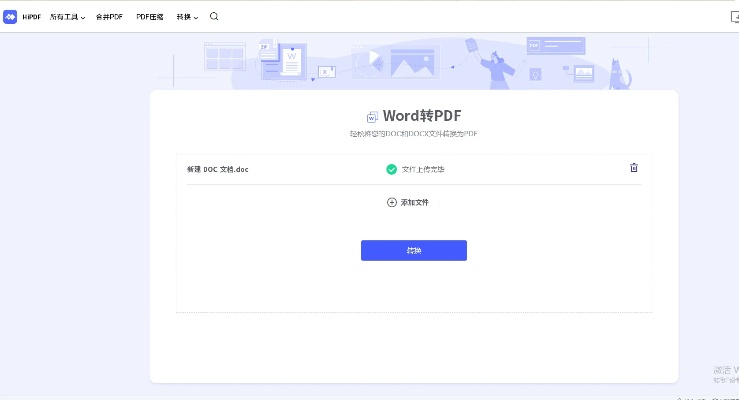
Task: Open the PDF压缩 menu item
Action: click(150, 17)
